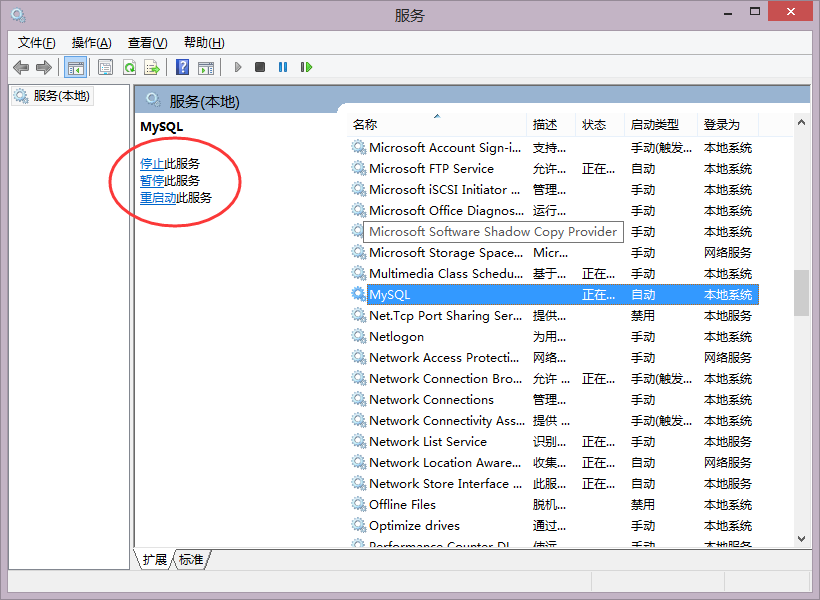Click the Pause Service icon

click(283, 67)
